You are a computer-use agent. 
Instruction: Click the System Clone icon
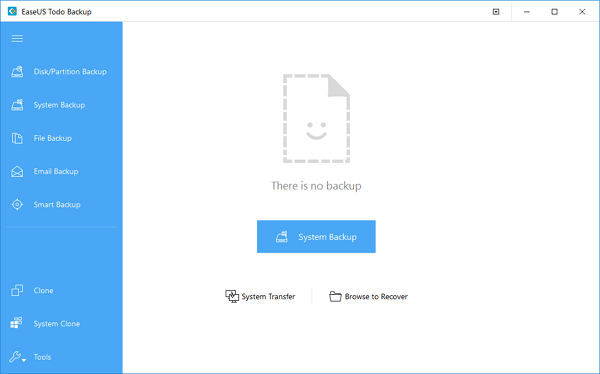[17, 323]
